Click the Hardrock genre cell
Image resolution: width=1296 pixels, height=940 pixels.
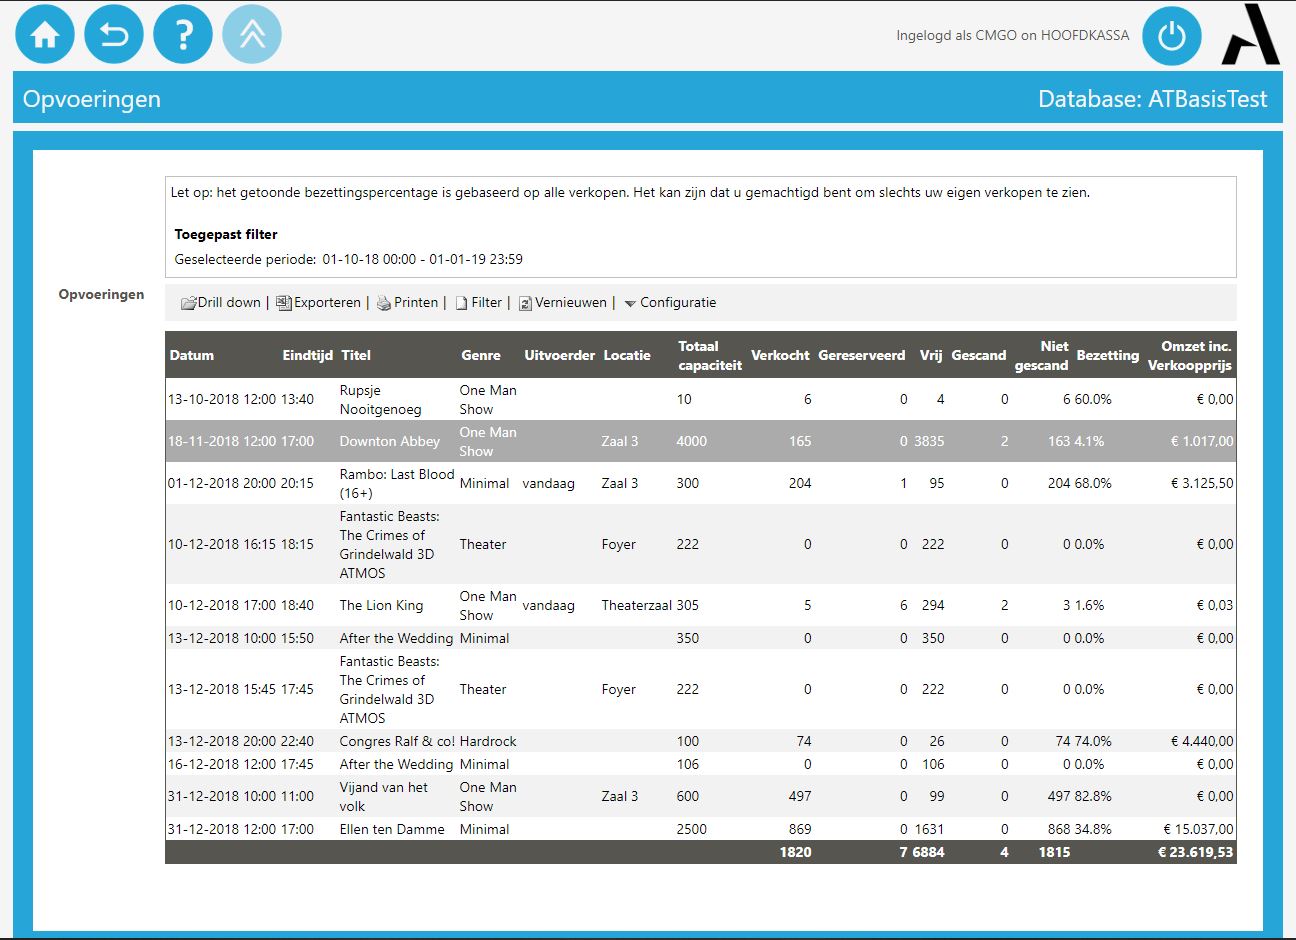point(488,741)
